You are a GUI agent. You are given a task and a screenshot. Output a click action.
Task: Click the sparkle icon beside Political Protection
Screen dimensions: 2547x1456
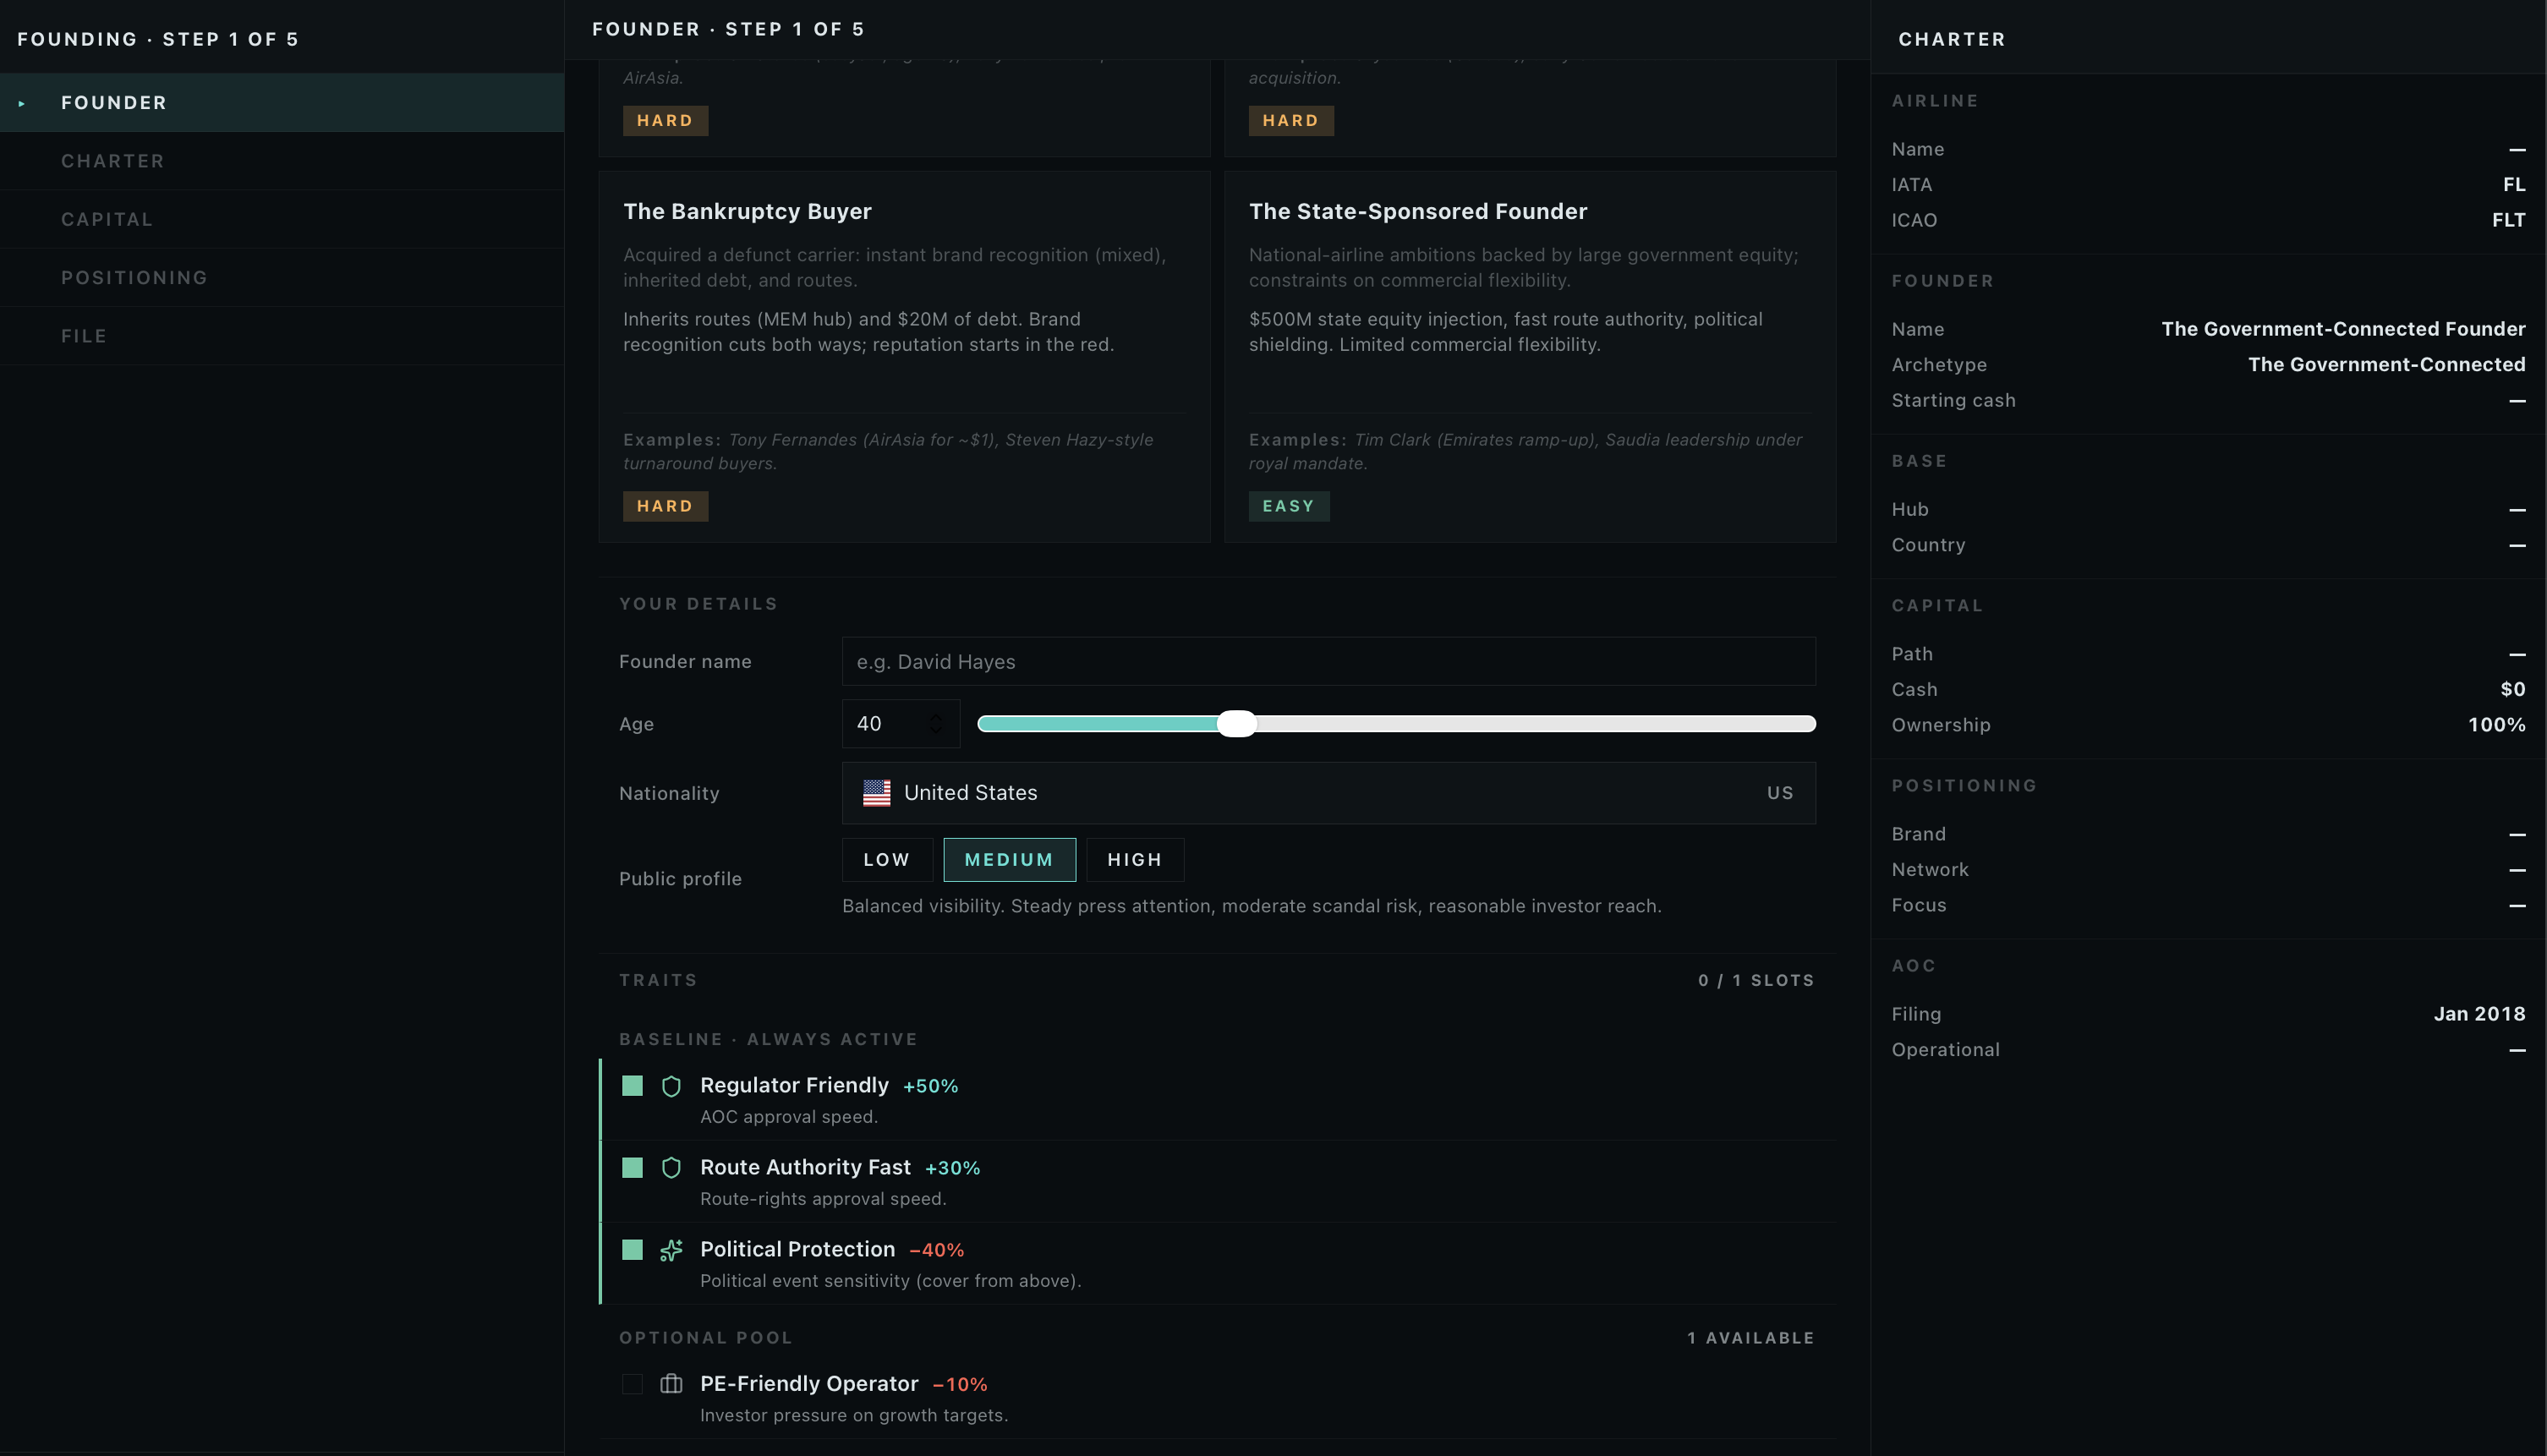click(671, 1250)
